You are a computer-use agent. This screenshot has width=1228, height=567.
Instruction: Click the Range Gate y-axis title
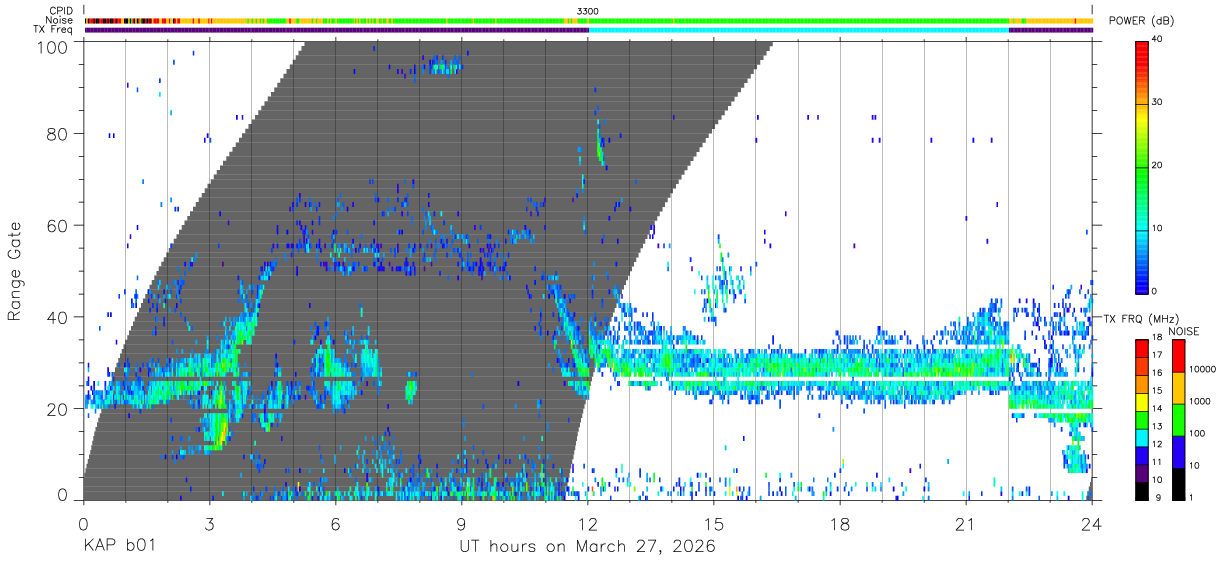tap(16, 271)
